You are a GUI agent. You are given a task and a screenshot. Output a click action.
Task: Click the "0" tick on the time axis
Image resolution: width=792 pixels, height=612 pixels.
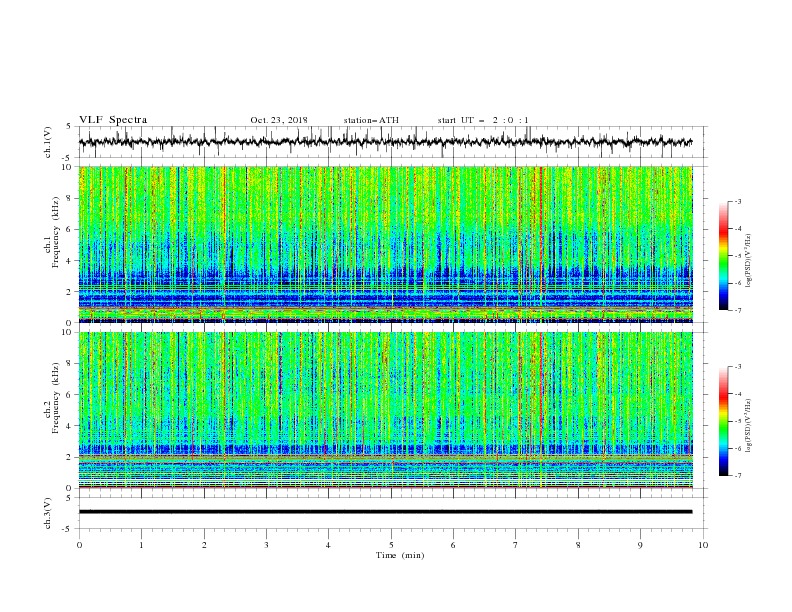click(x=79, y=545)
